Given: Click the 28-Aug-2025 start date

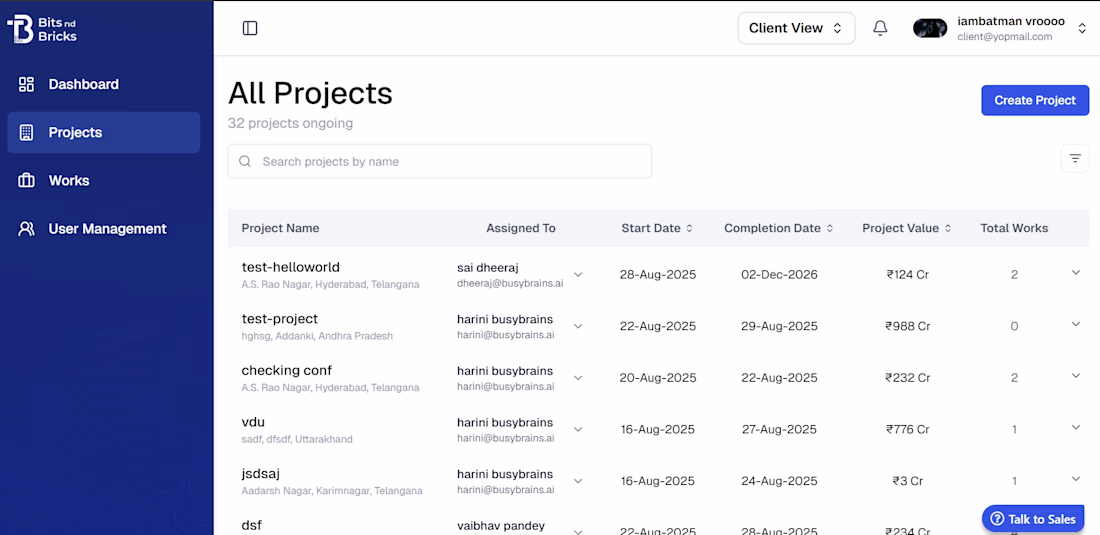Looking at the screenshot, I should click(658, 275).
